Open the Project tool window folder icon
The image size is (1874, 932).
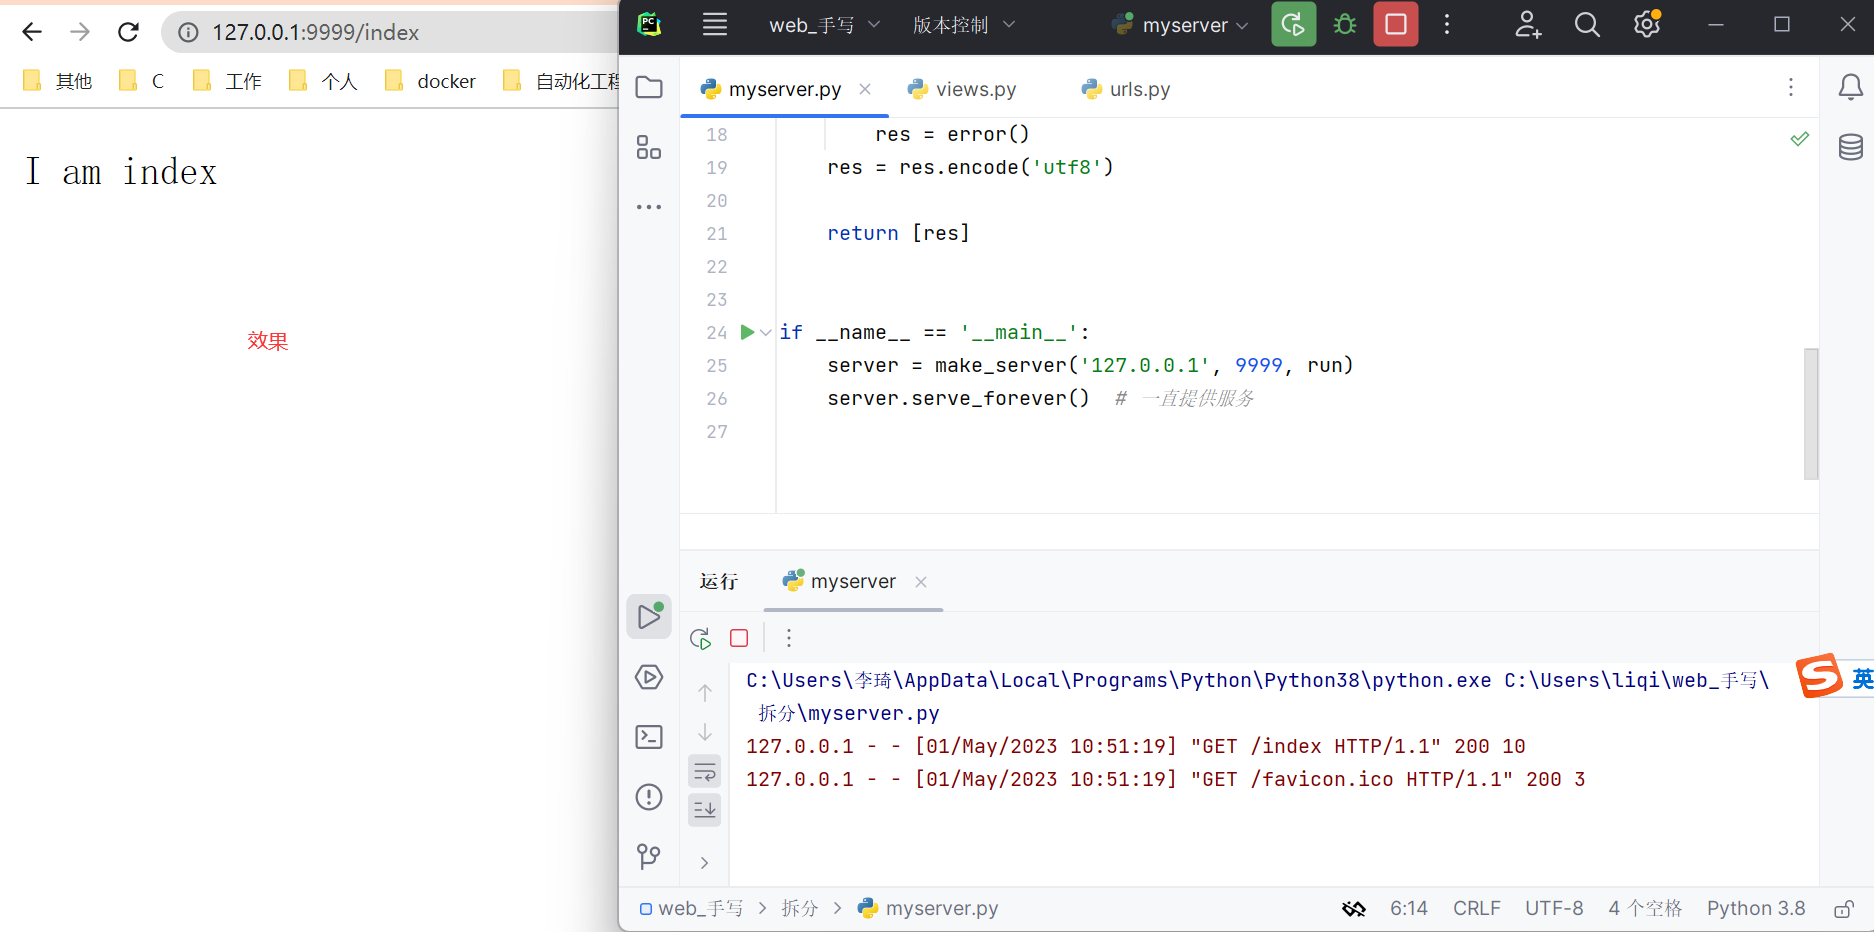coord(649,88)
